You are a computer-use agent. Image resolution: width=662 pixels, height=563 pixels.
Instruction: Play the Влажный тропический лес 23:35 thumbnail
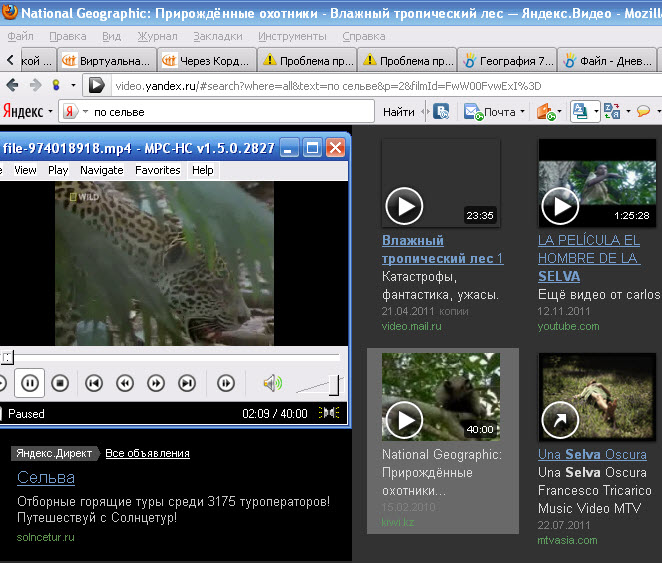(x=405, y=207)
